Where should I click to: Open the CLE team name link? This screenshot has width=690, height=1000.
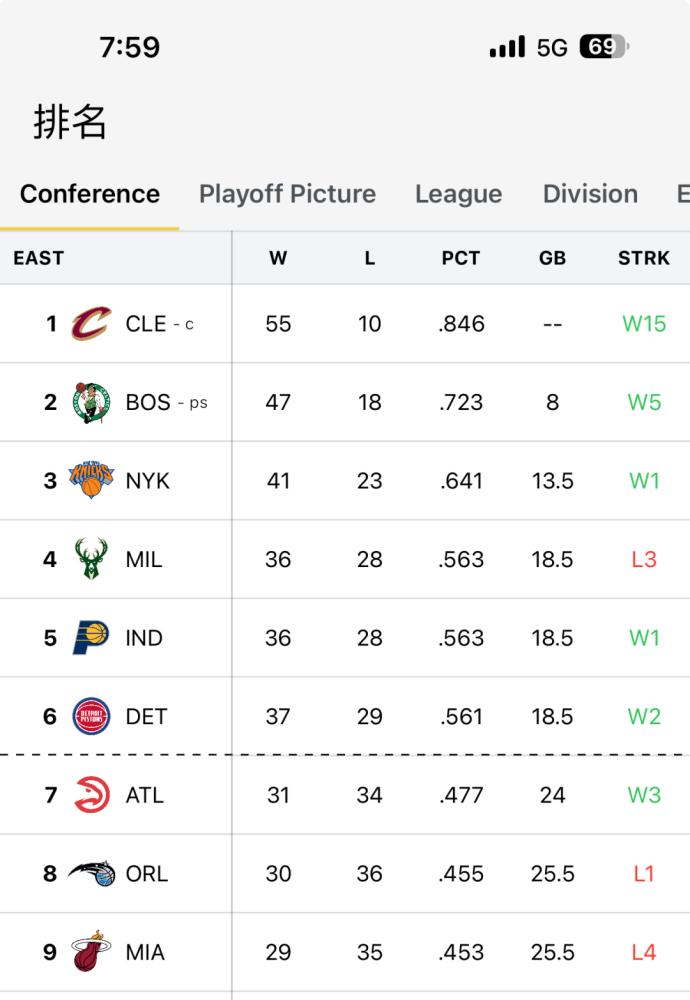tap(146, 324)
